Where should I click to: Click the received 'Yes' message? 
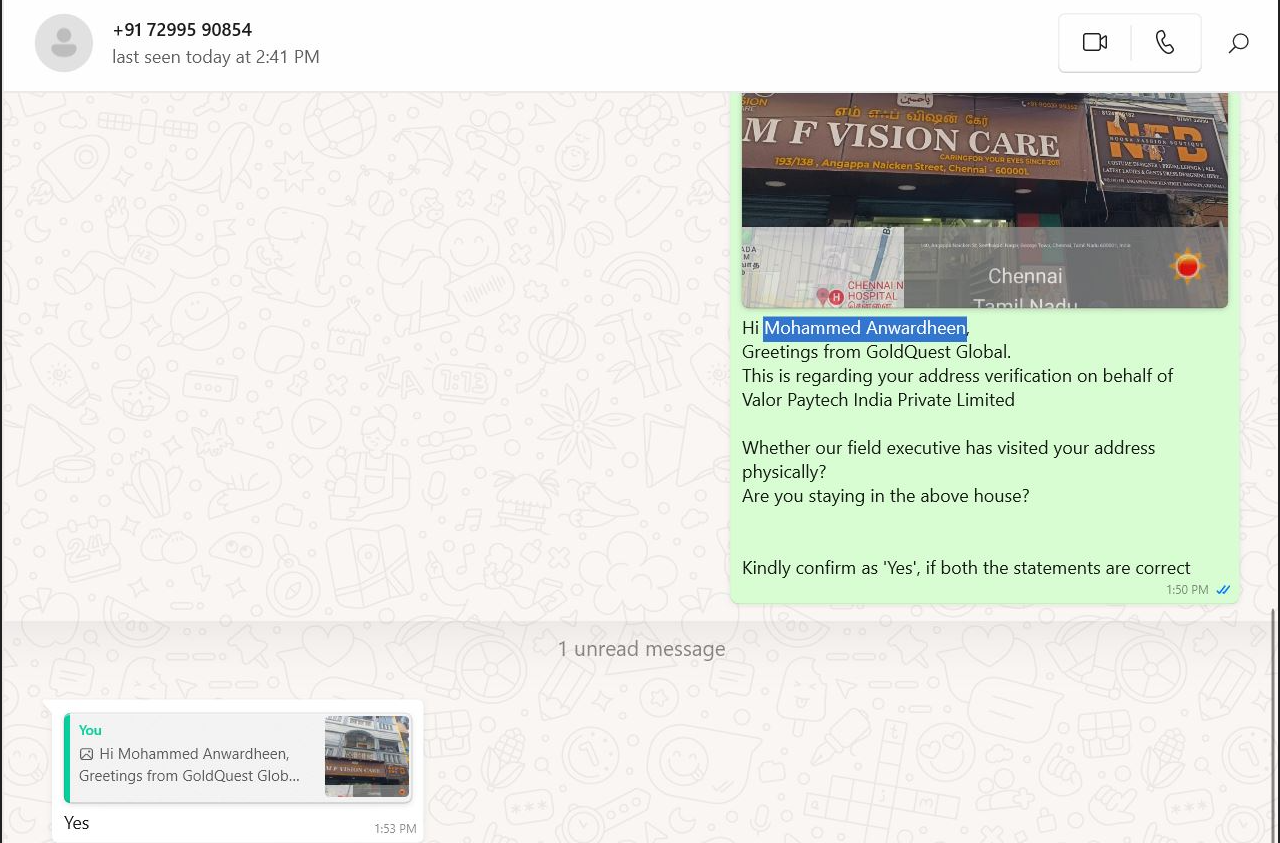(77, 823)
